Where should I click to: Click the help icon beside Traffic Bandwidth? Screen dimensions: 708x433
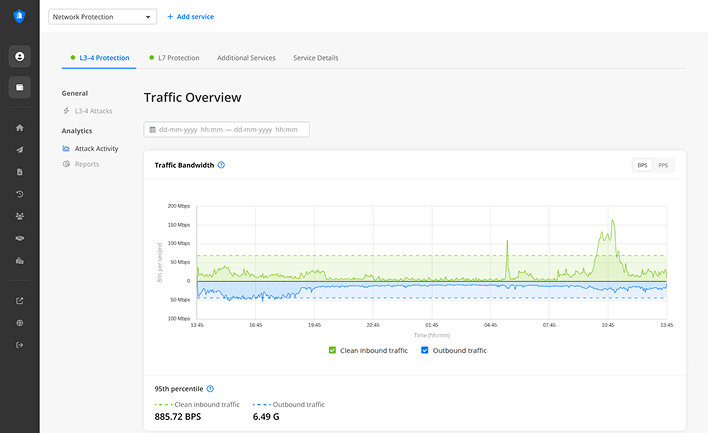coord(221,165)
